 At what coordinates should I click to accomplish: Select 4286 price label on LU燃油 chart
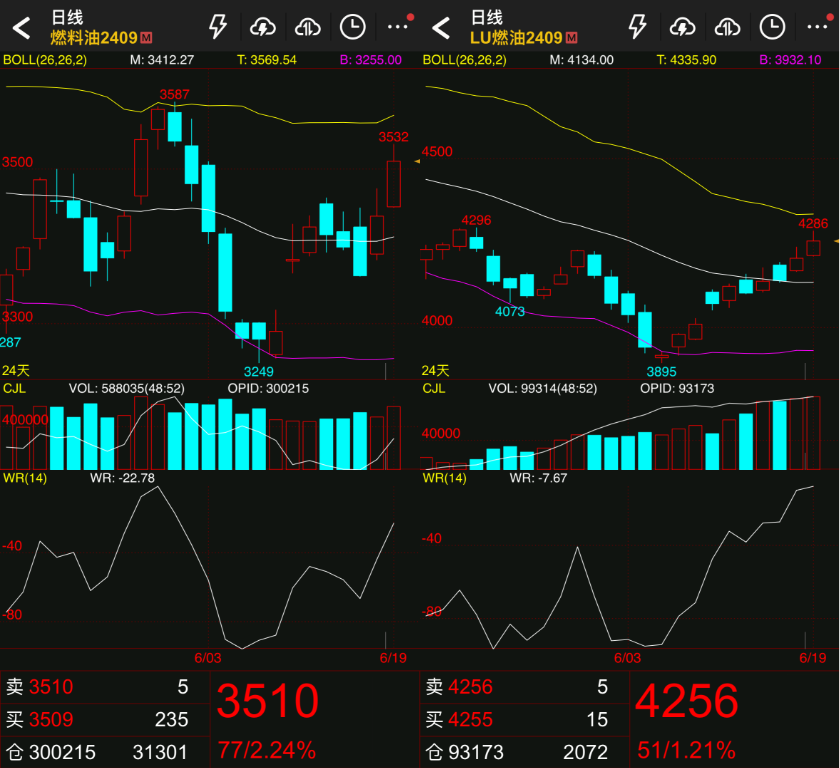click(813, 223)
